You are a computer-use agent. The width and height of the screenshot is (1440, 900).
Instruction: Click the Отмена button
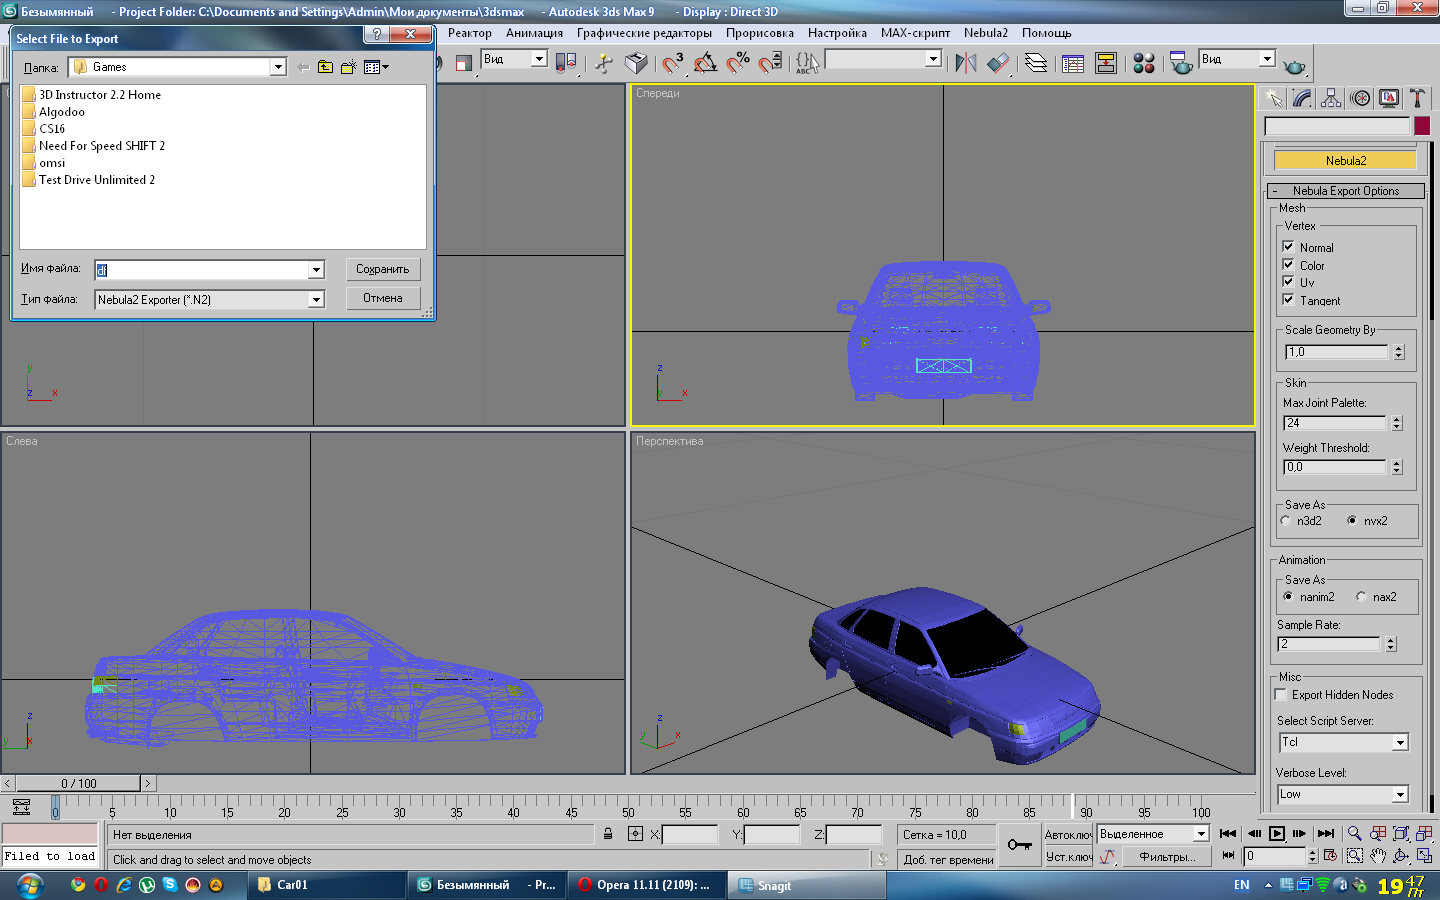pyautogui.click(x=383, y=298)
